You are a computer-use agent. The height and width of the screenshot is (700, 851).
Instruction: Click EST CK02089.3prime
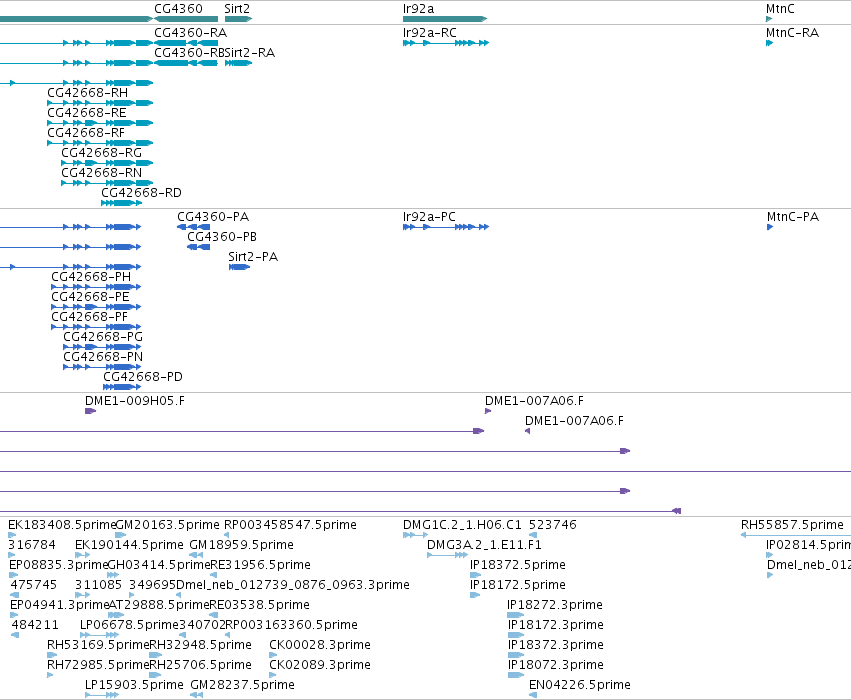coord(320,665)
